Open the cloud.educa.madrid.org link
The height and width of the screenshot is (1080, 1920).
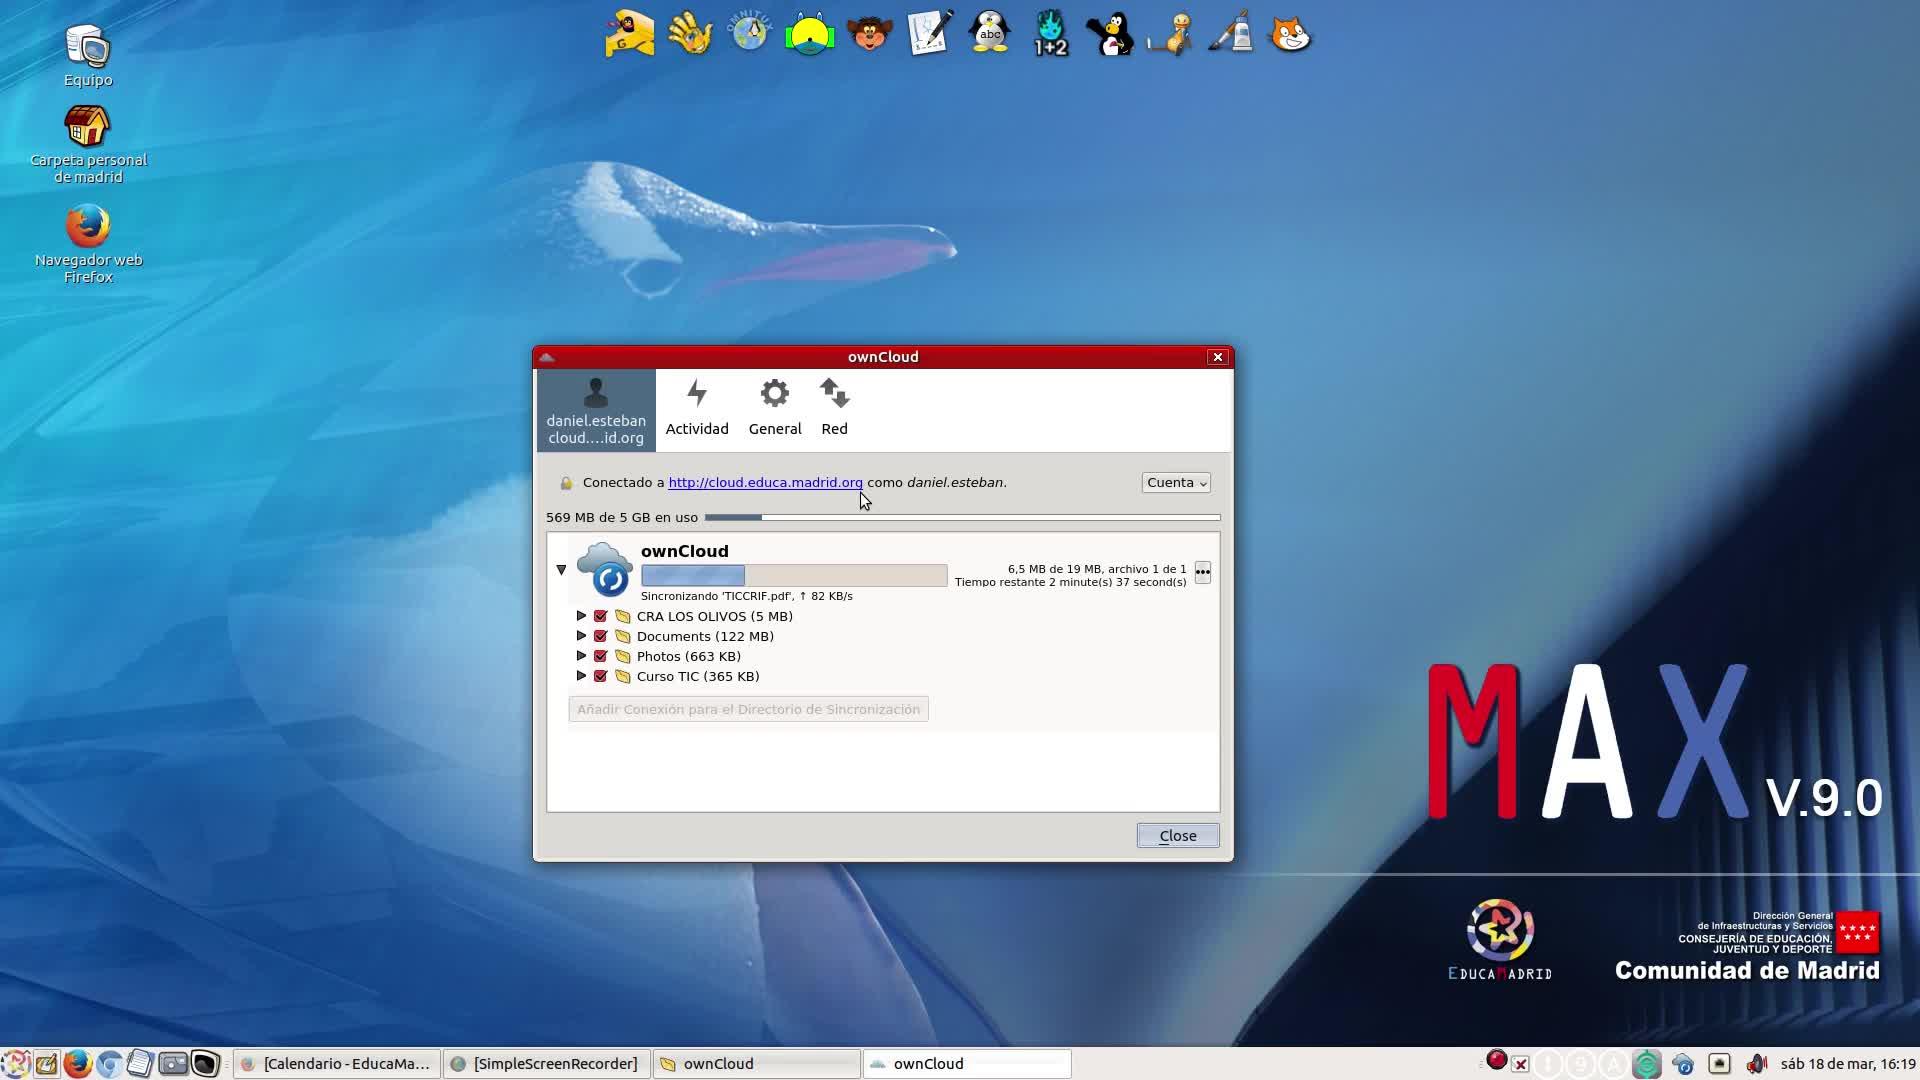click(x=765, y=483)
